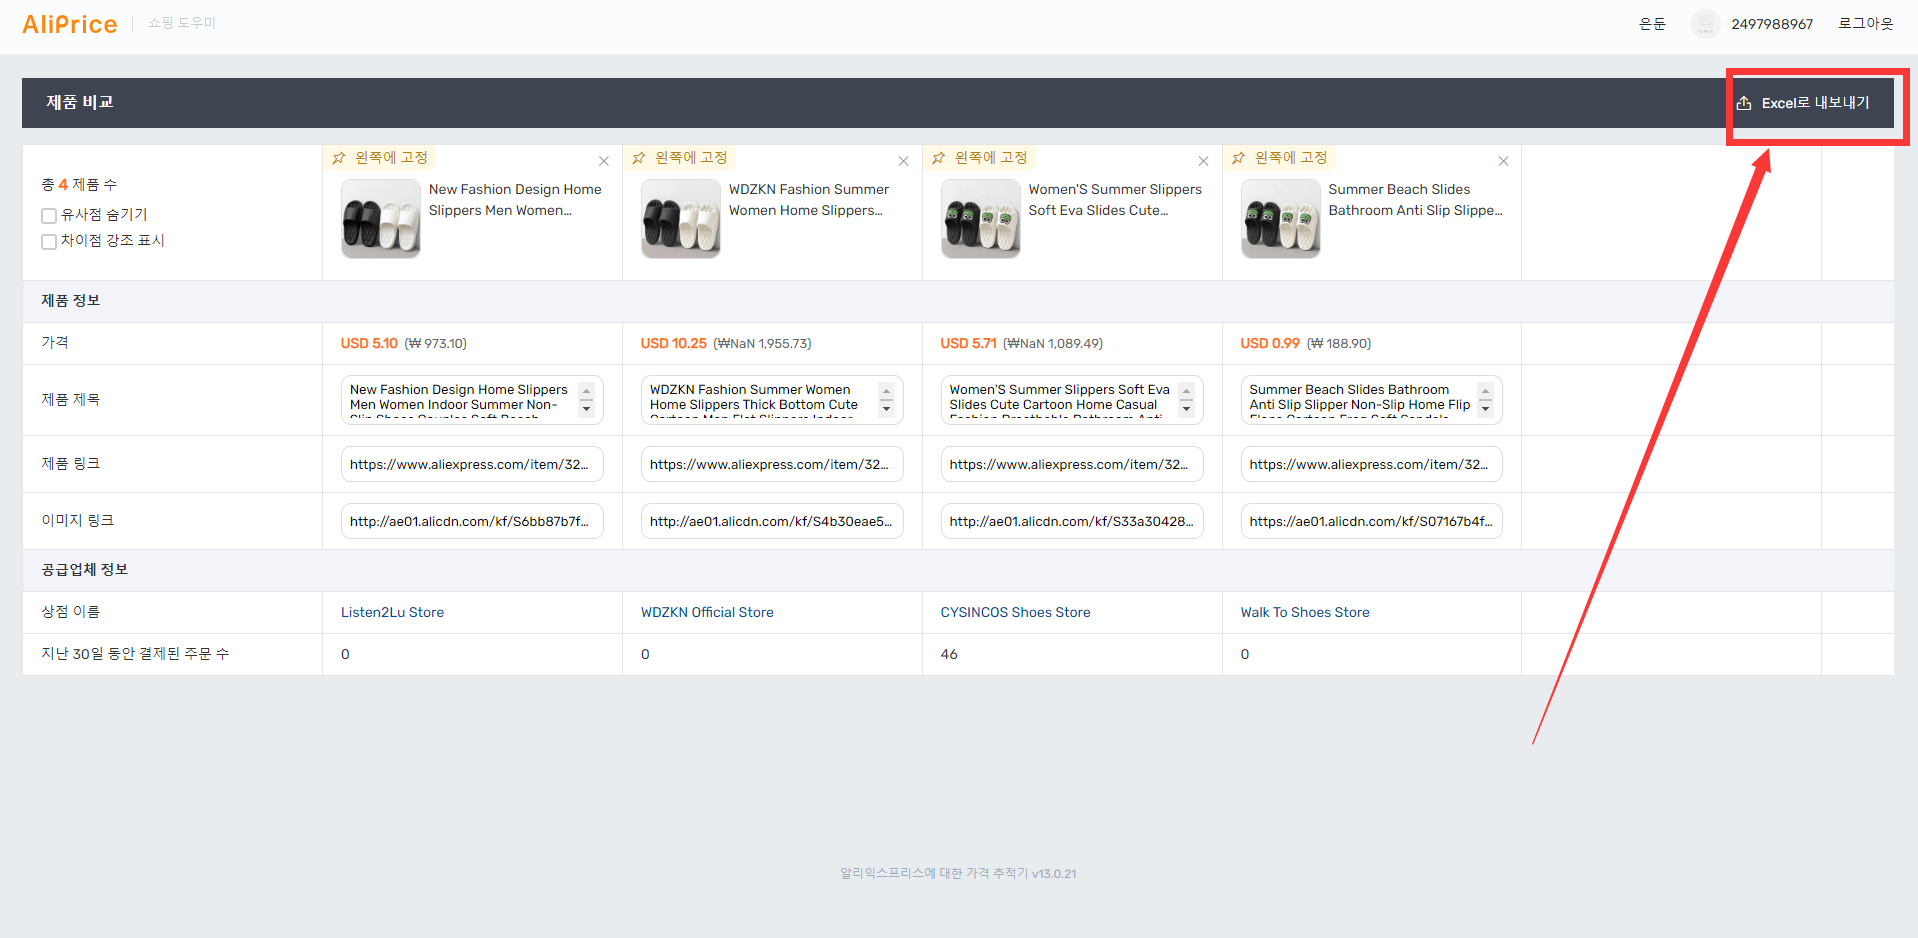Remove WDZKN Fashion Summer column

tap(904, 161)
